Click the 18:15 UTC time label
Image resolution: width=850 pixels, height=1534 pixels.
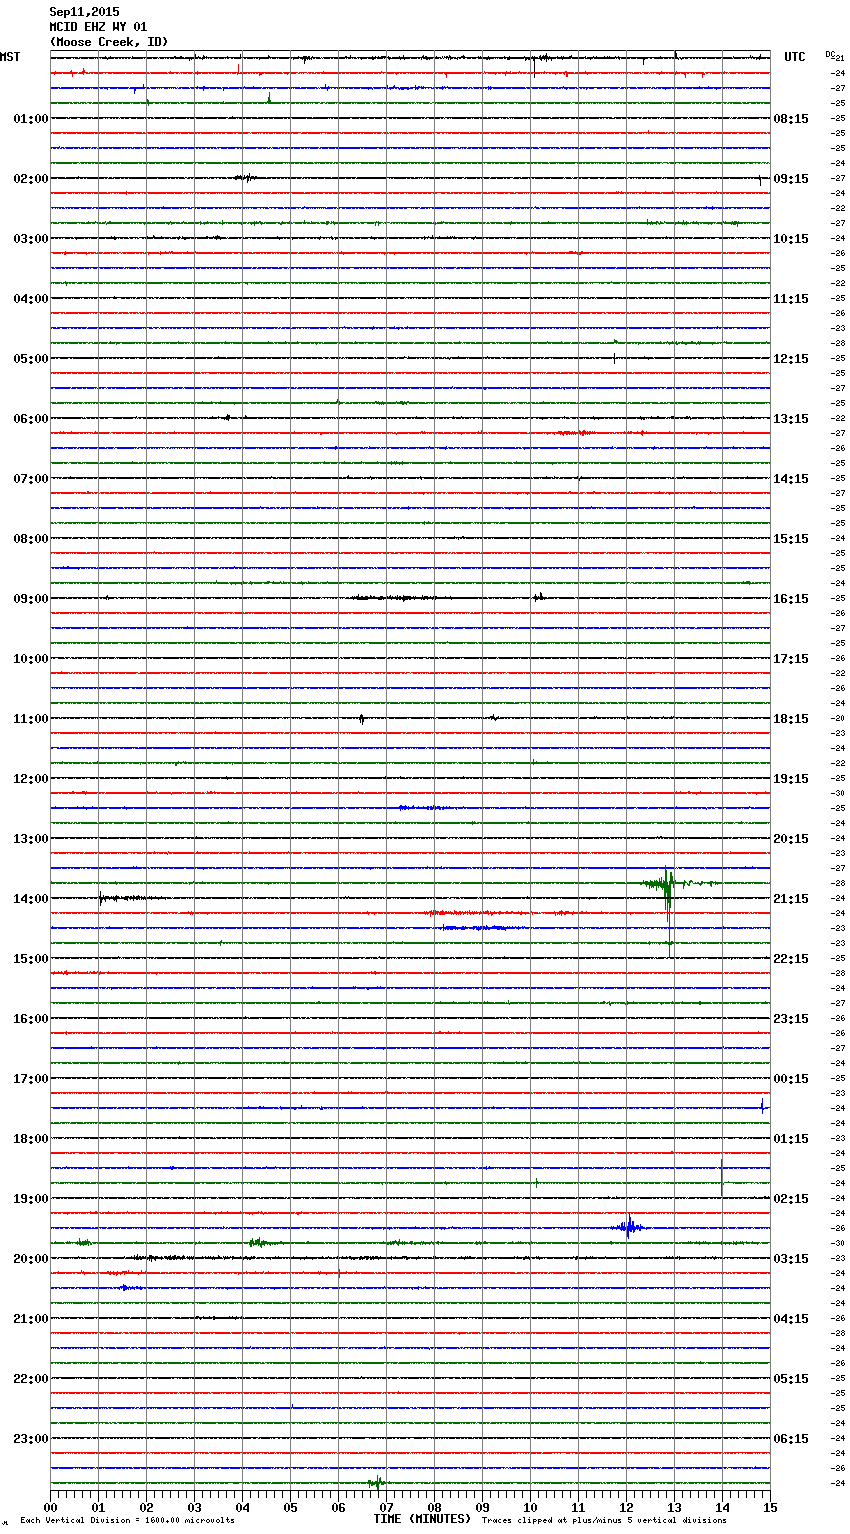pyautogui.click(x=791, y=719)
